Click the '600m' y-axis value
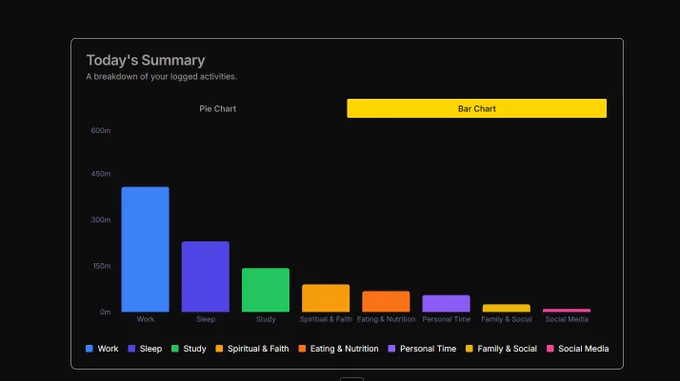 click(101, 130)
